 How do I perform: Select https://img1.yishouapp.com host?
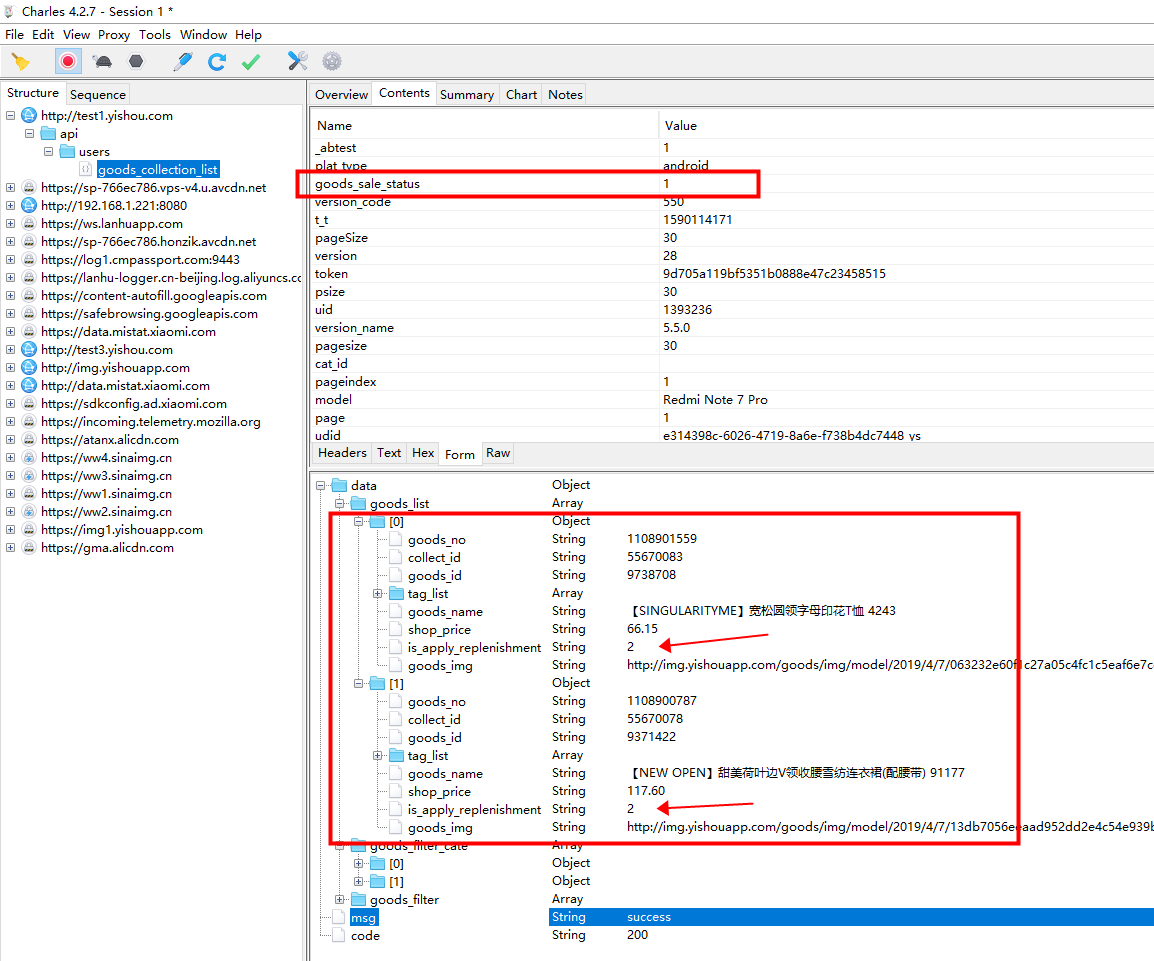[122, 530]
